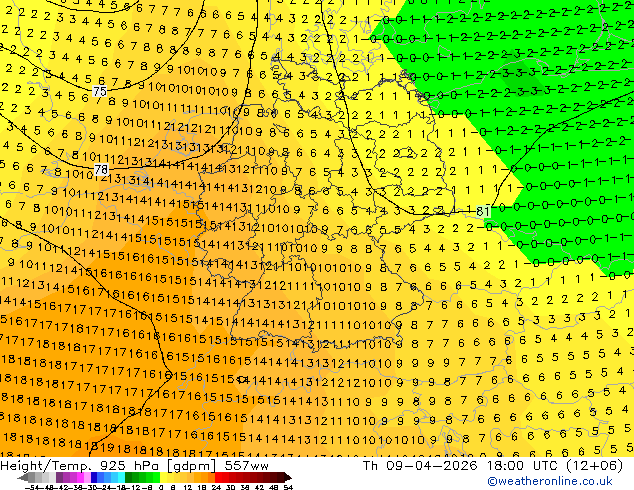The width and height of the screenshot is (634, 490).
Task: Click the bright red segment of the color scale
Action: point(218,477)
